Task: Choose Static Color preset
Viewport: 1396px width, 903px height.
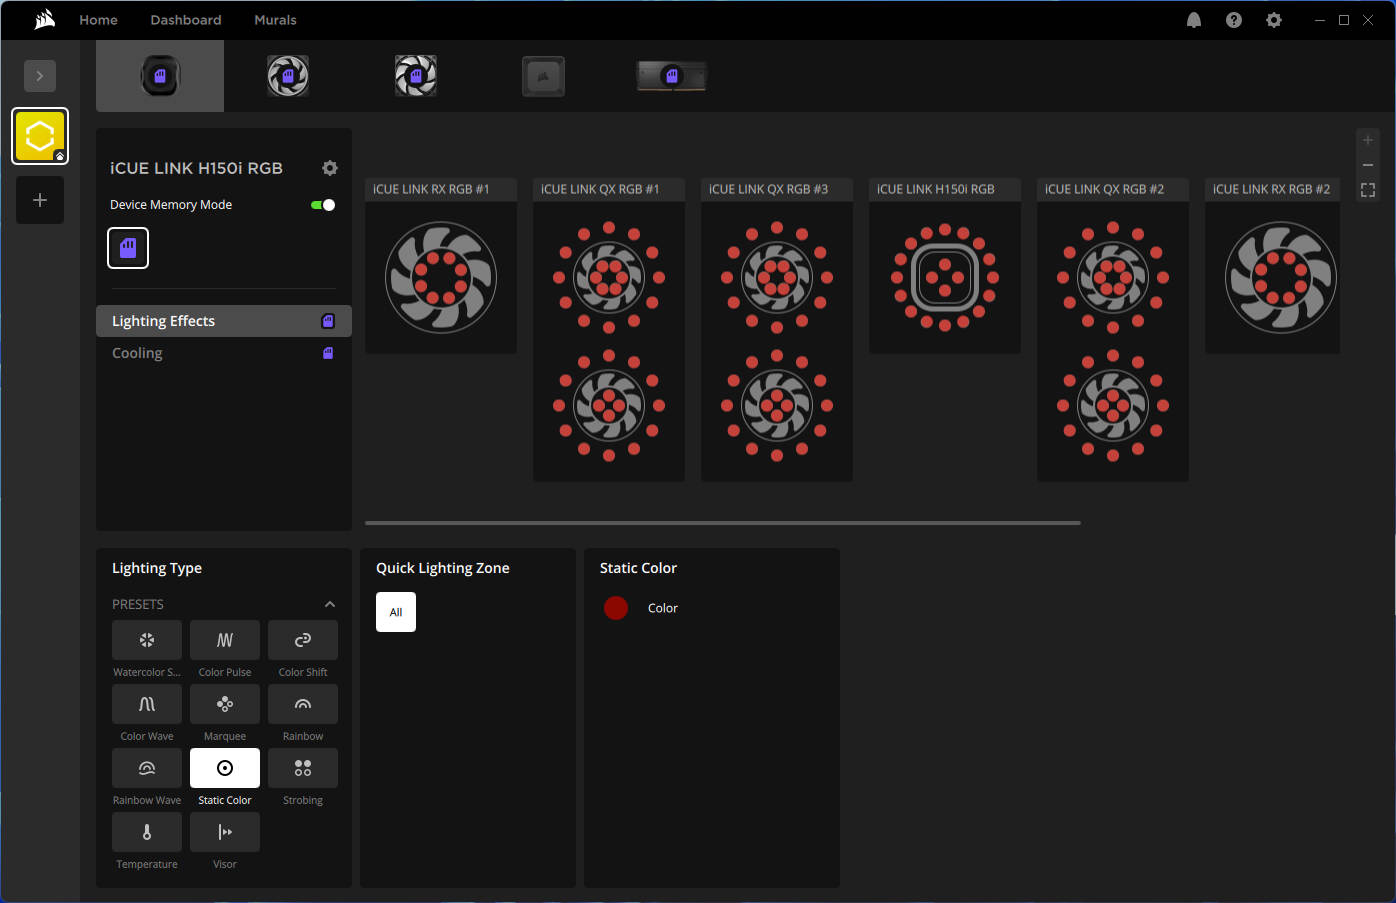Action: 225,768
